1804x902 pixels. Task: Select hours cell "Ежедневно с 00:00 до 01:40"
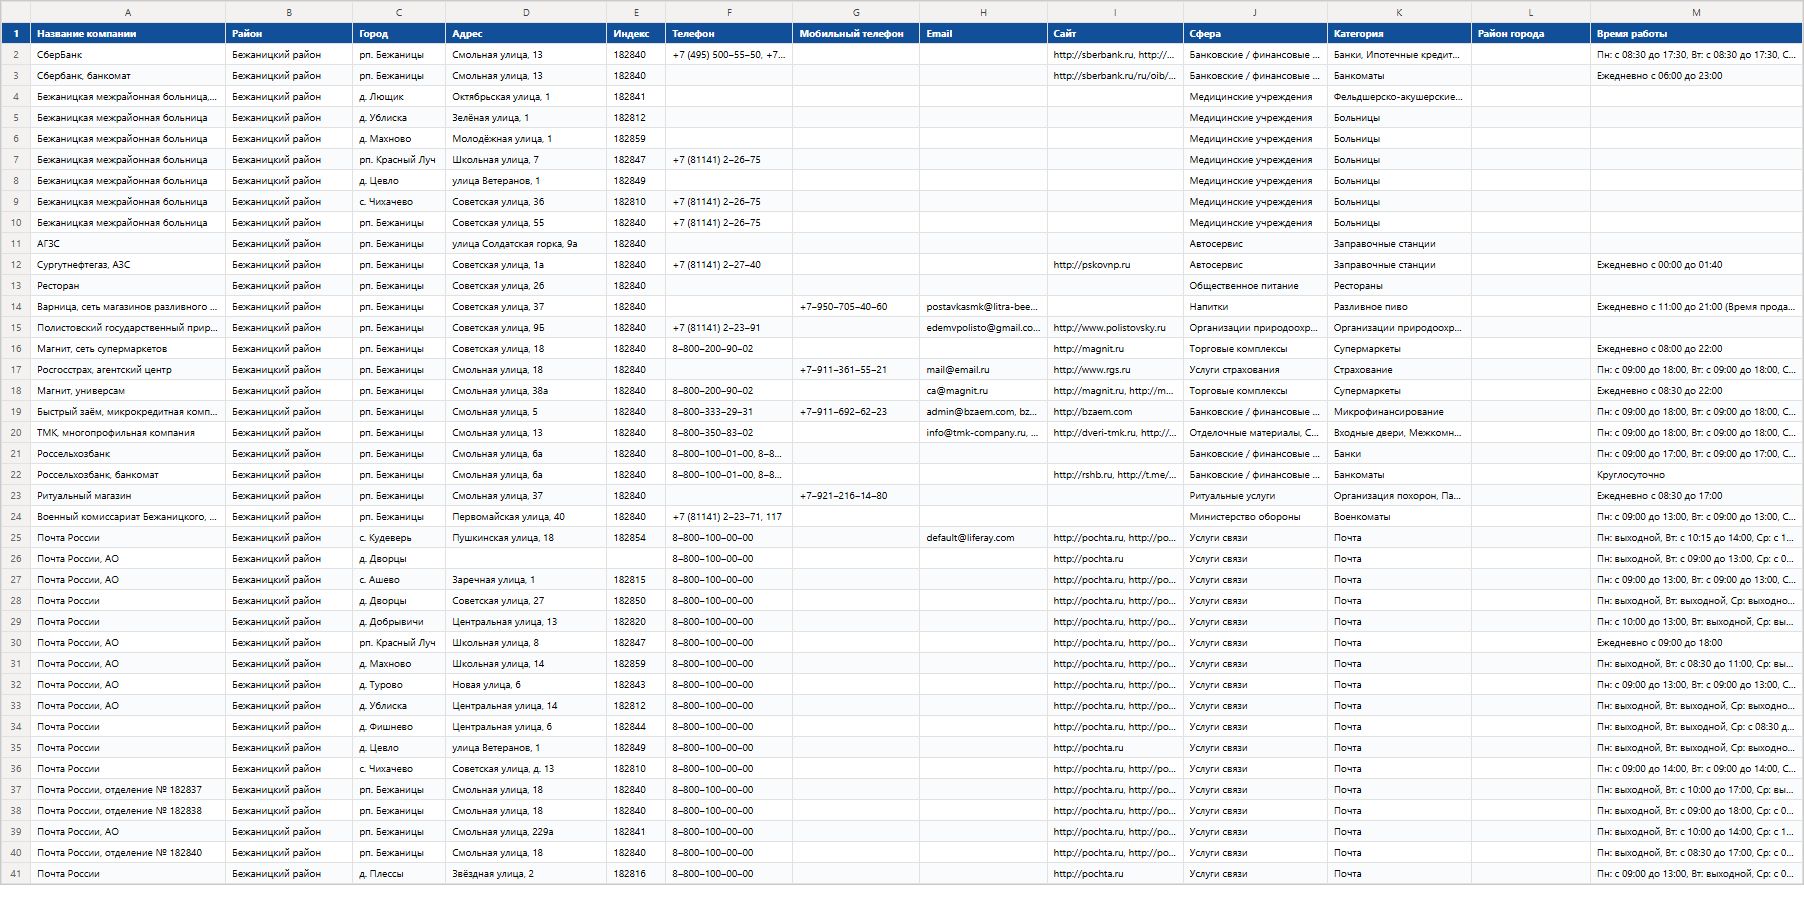click(1696, 265)
